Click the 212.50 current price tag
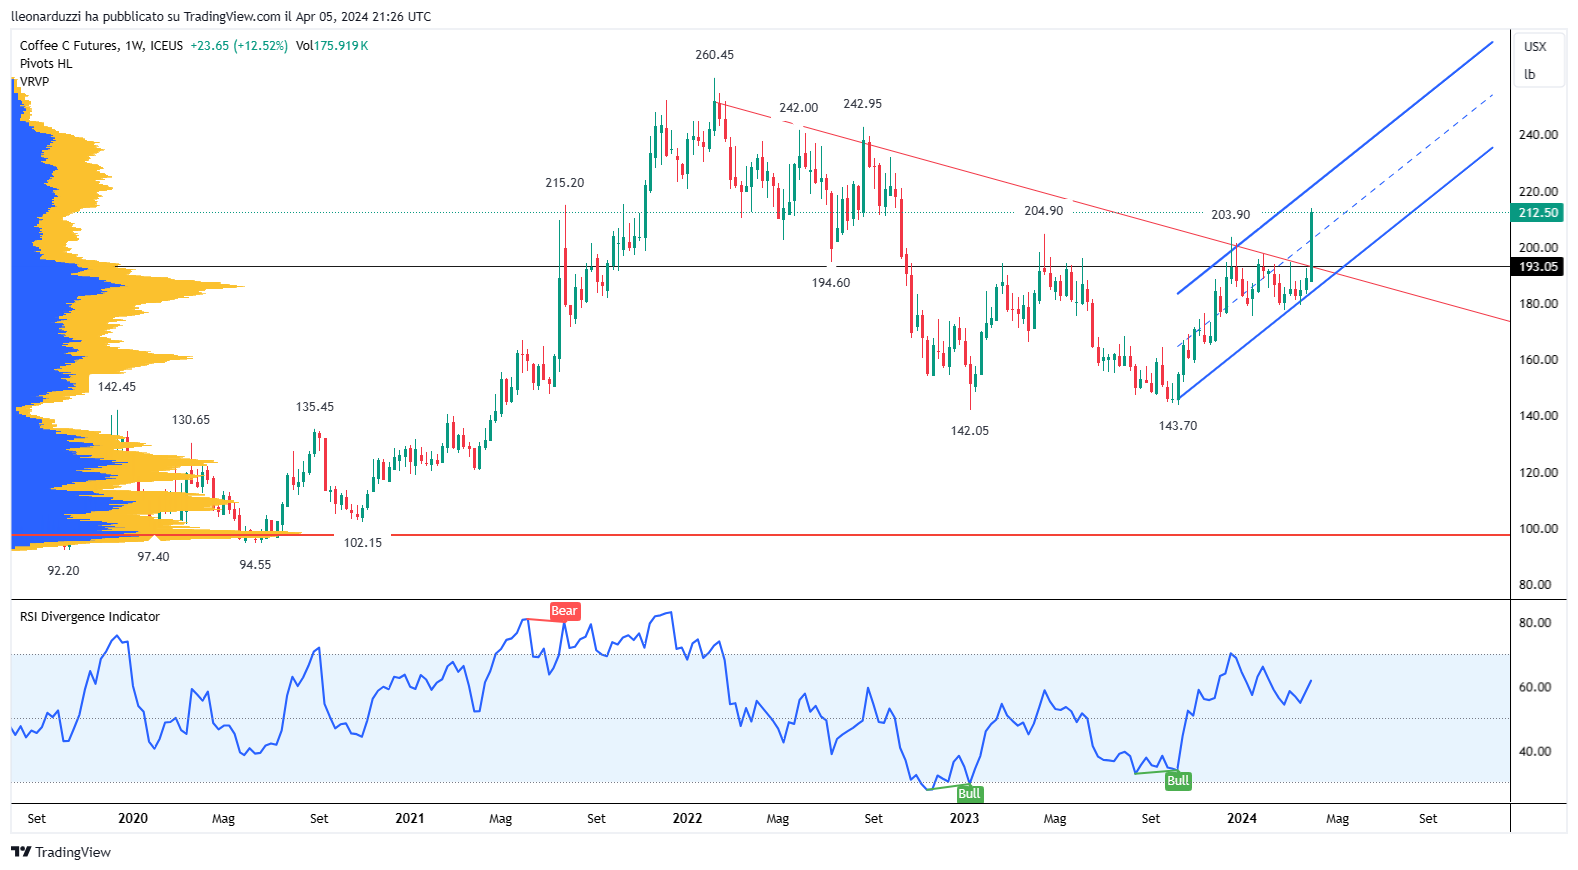 click(1538, 212)
